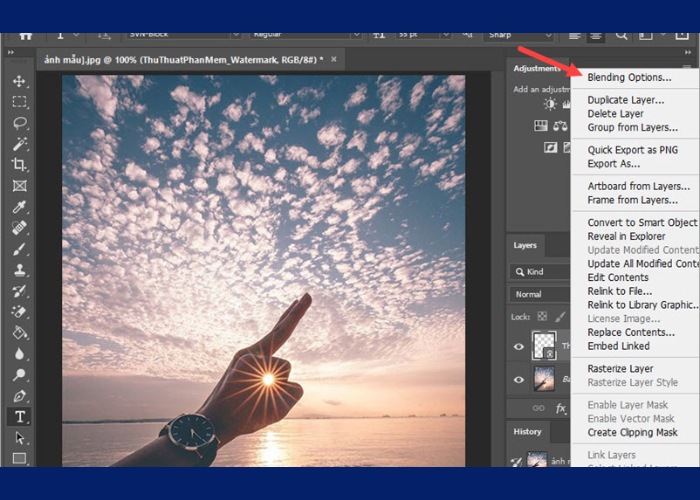Hide the Background layer
The width and height of the screenshot is (700, 500).
pyautogui.click(x=518, y=379)
